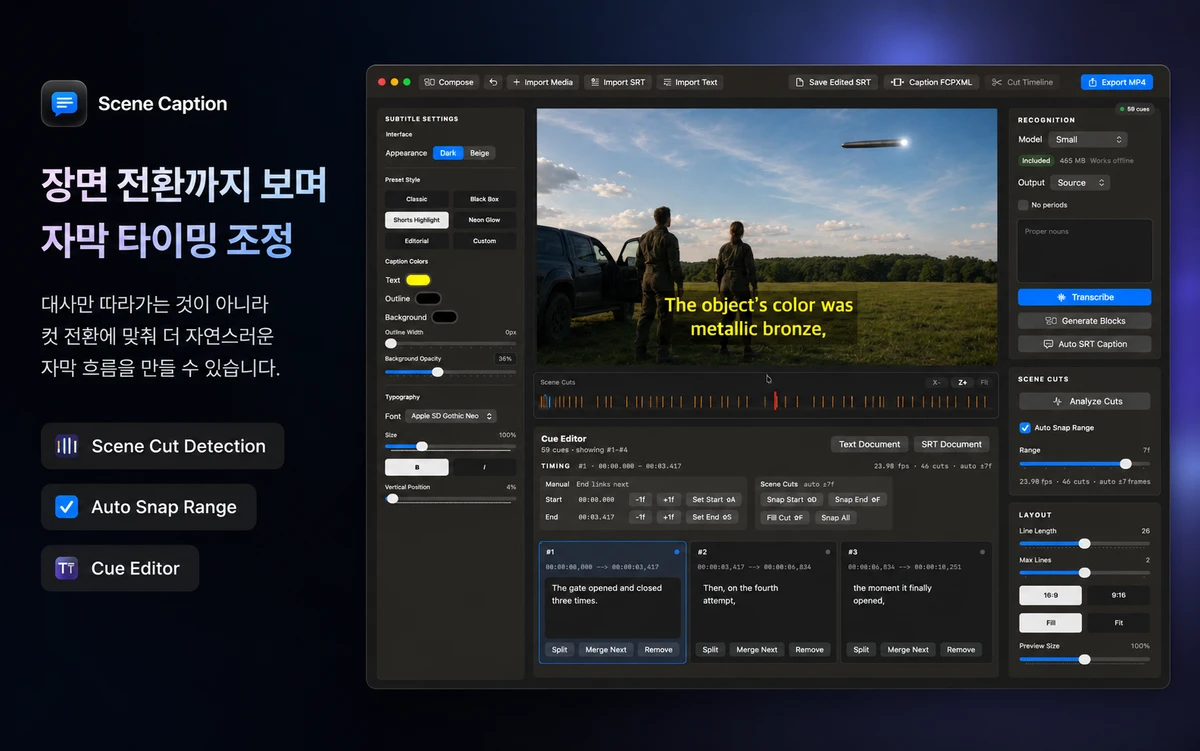
Task: Toggle bold B formatting
Action: (417, 467)
